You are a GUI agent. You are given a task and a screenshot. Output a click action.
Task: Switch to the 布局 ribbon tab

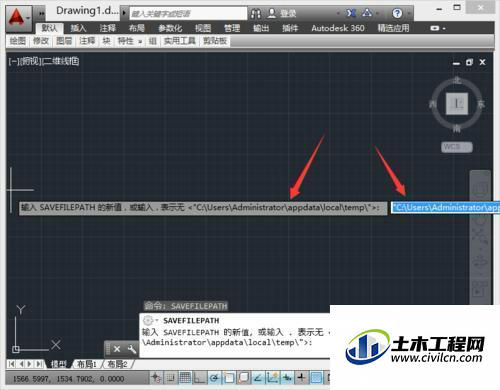pyautogui.click(x=137, y=28)
